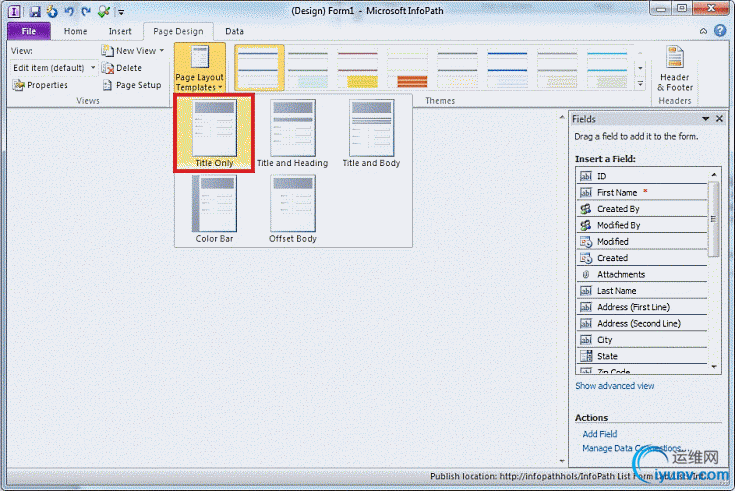Close the Fields task pane

718,119
